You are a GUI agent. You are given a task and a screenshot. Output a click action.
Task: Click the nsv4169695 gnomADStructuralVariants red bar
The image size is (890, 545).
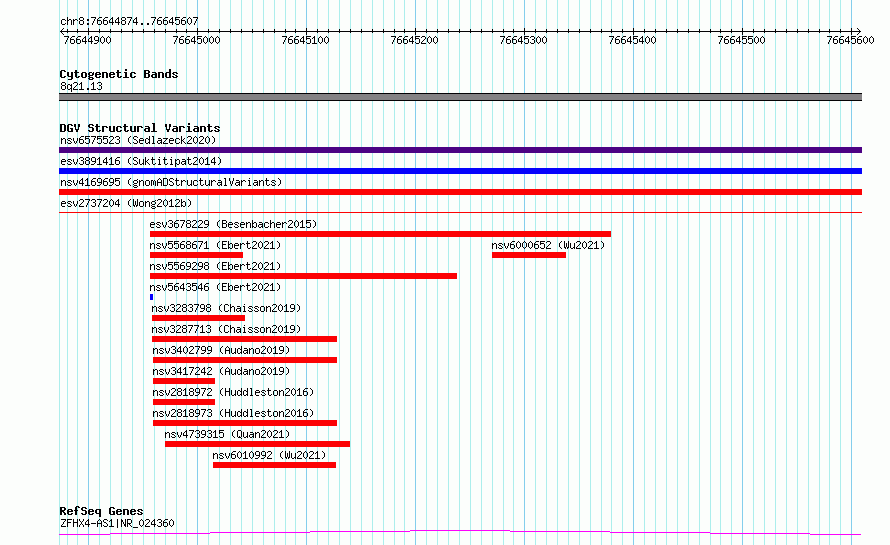pos(460,192)
